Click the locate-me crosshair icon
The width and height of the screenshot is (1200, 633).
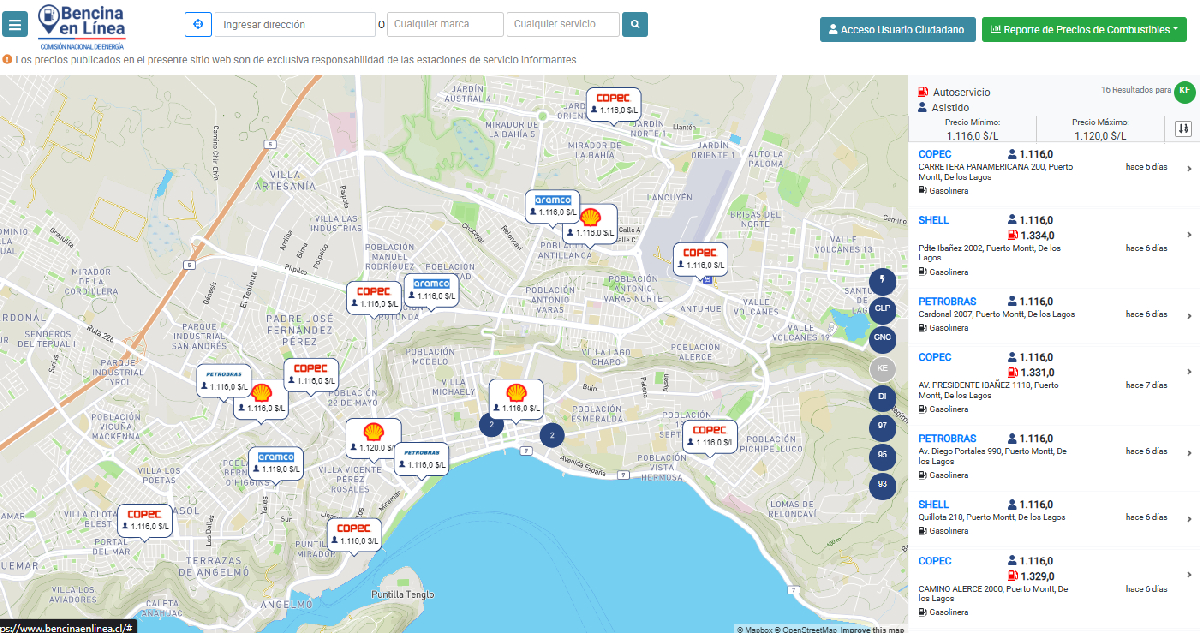[198, 24]
